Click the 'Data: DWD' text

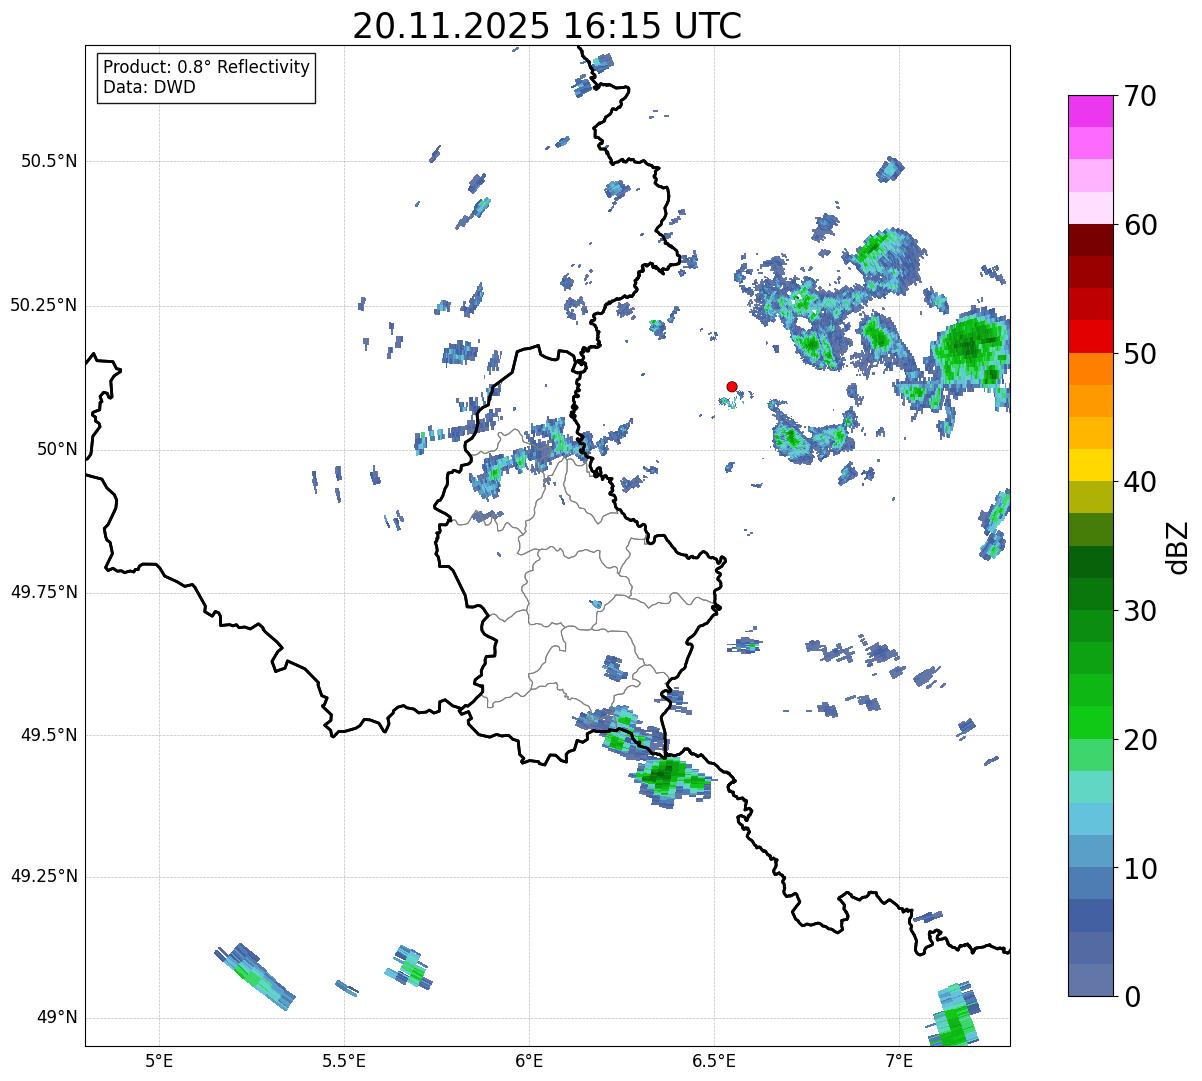(x=149, y=87)
